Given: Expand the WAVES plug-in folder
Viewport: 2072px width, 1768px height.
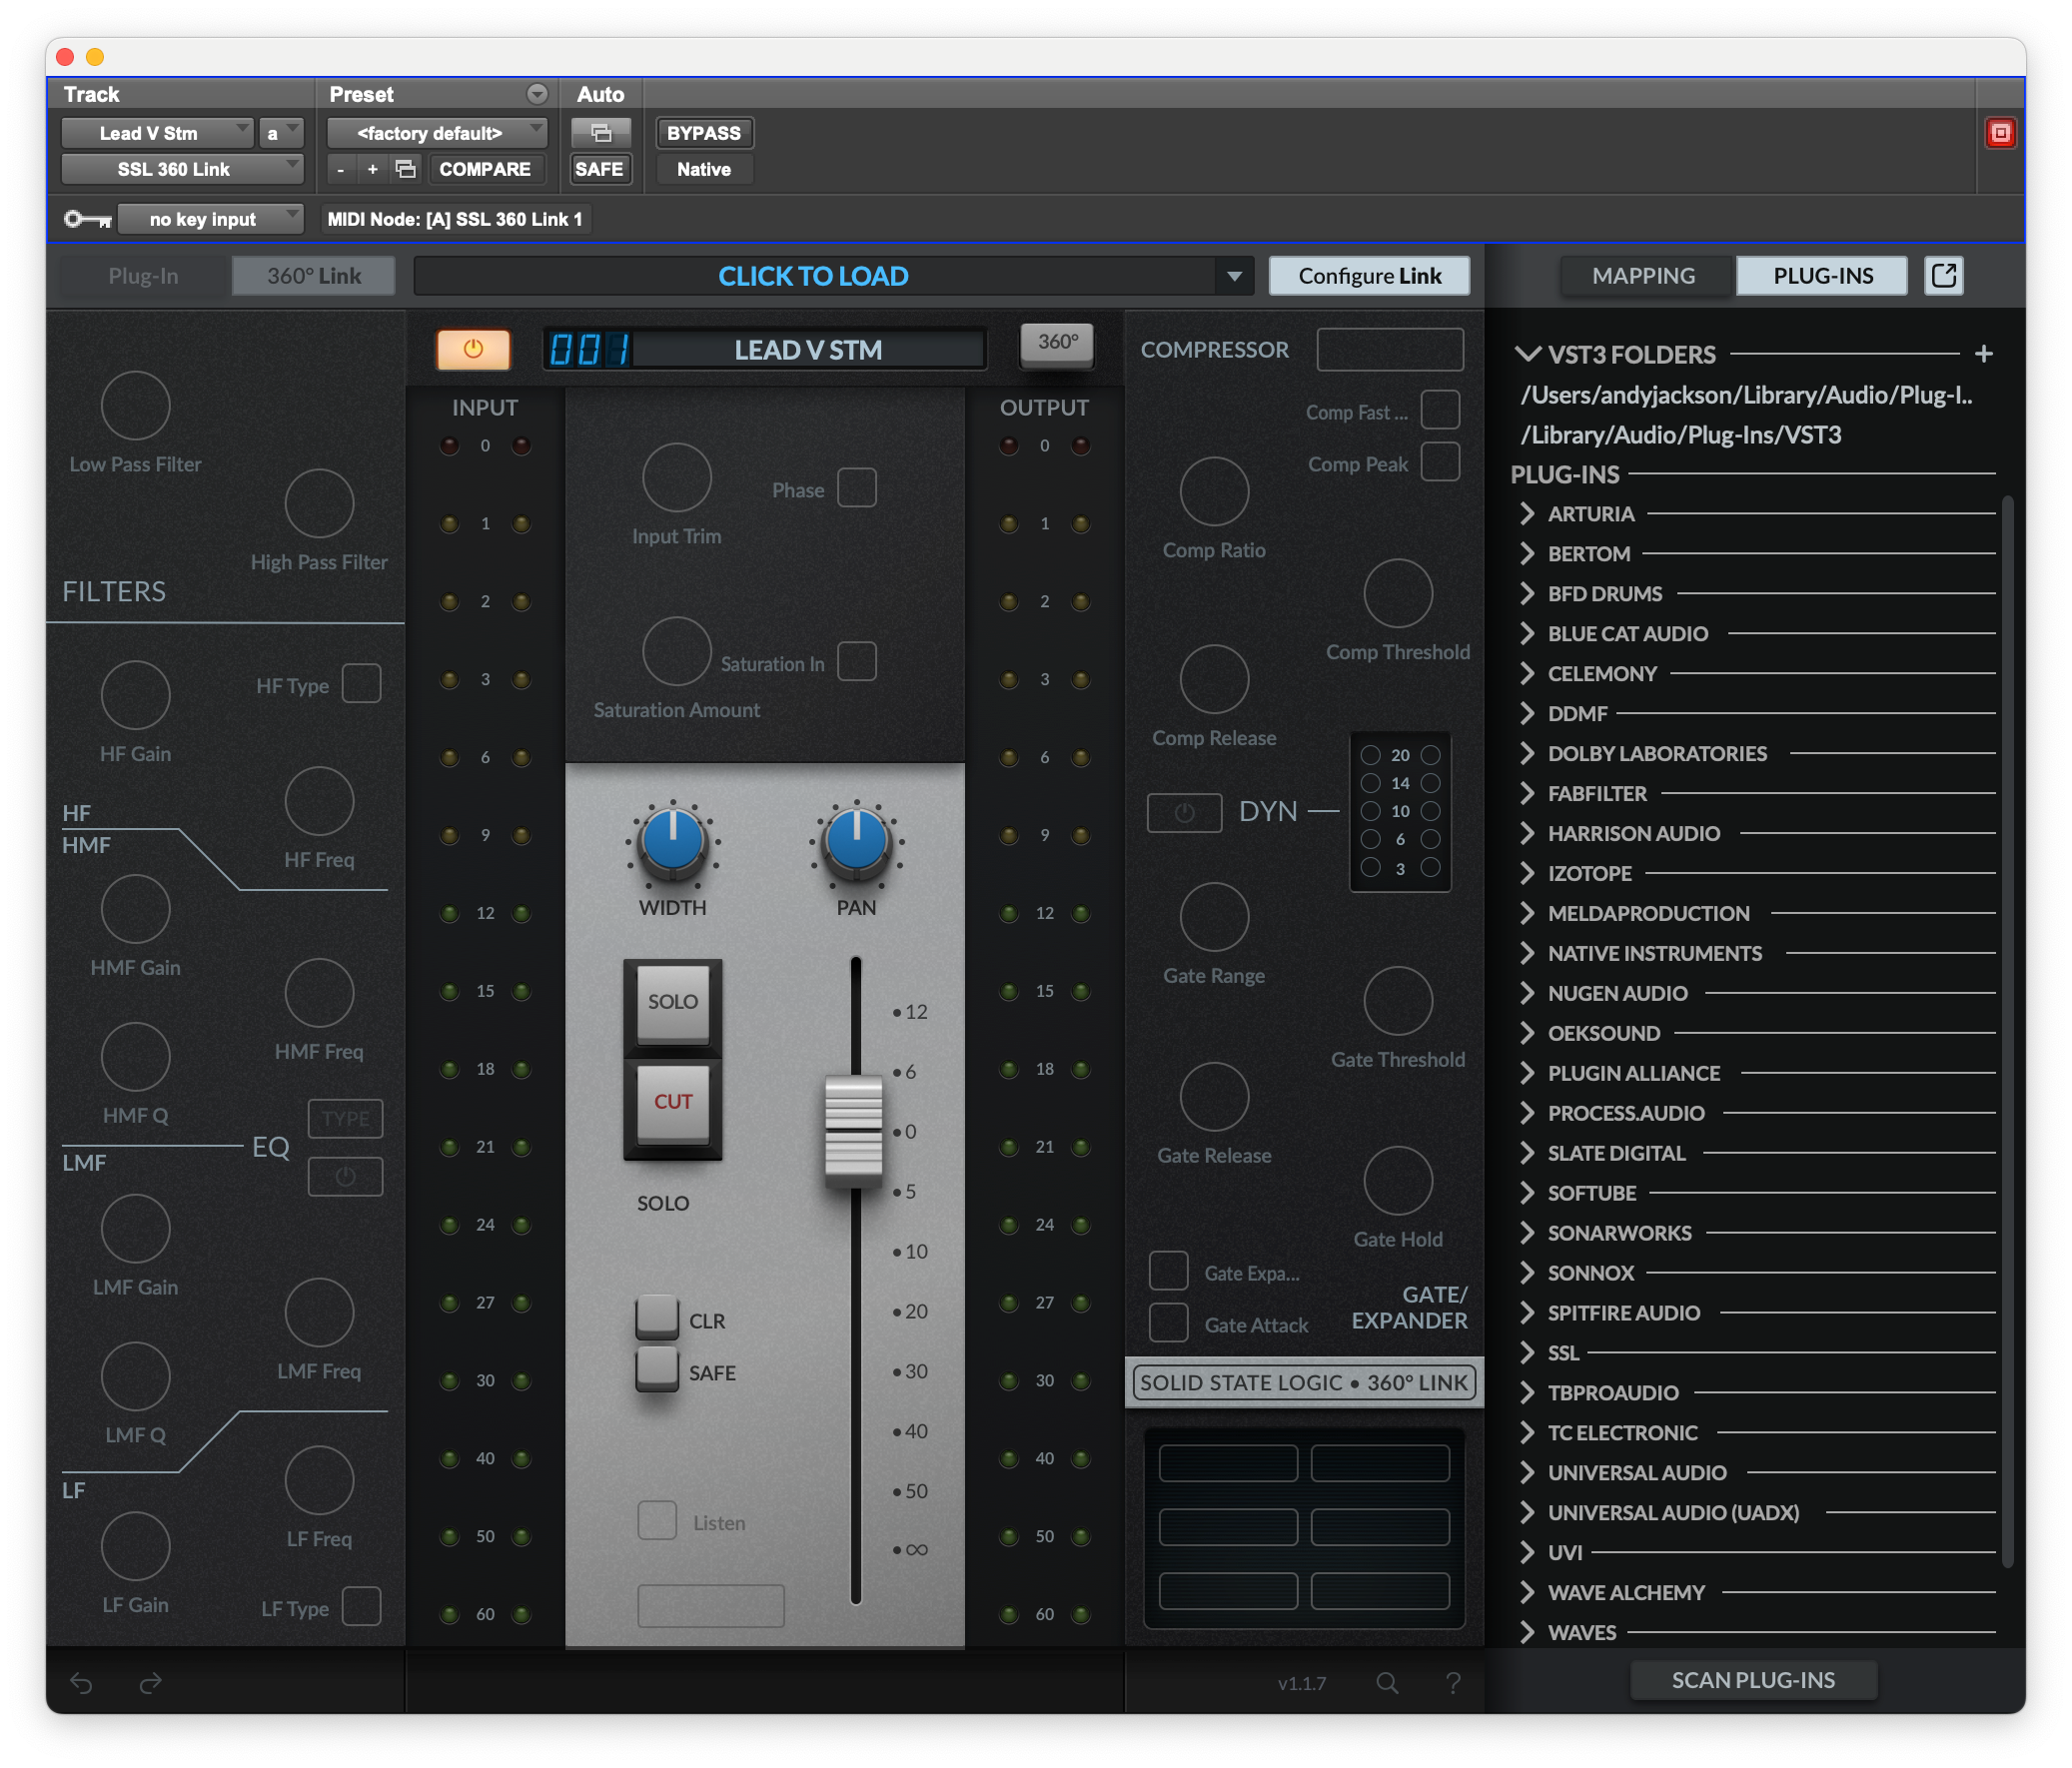Looking at the screenshot, I should (x=1527, y=1633).
